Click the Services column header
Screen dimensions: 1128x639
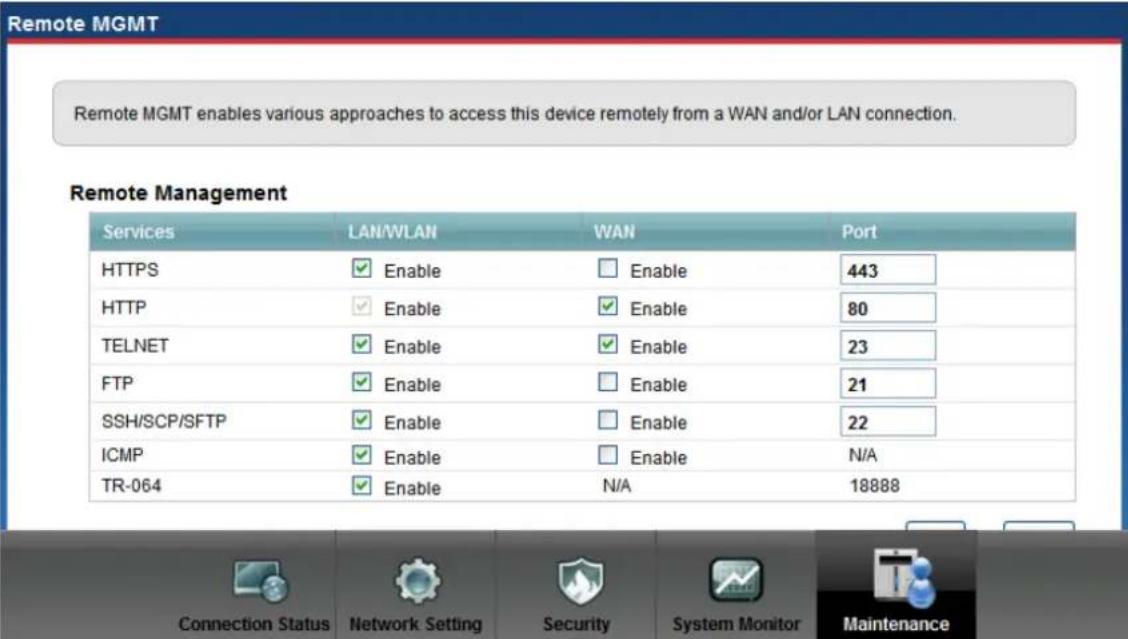tap(138, 232)
